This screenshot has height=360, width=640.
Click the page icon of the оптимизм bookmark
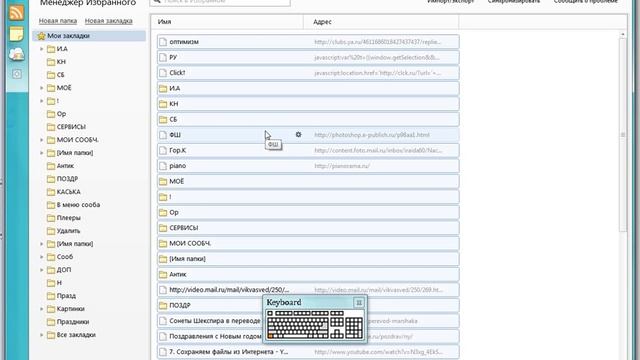(163, 42)
